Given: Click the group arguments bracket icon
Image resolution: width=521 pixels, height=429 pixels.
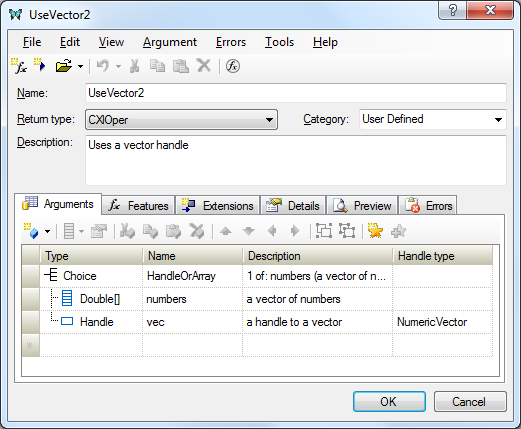Looking at the screenshot, I should [x=324, y=231].
